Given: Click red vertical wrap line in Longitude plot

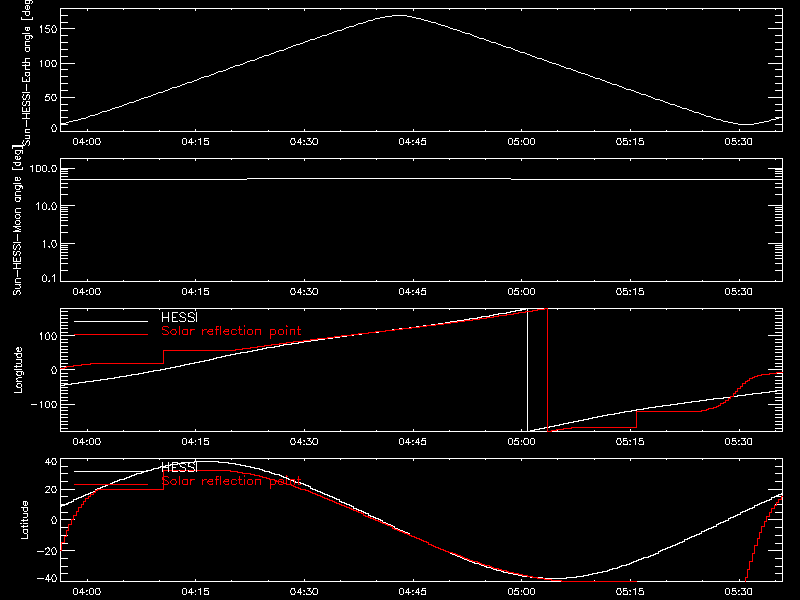Looking at the screenshot, I should (547, 370).
